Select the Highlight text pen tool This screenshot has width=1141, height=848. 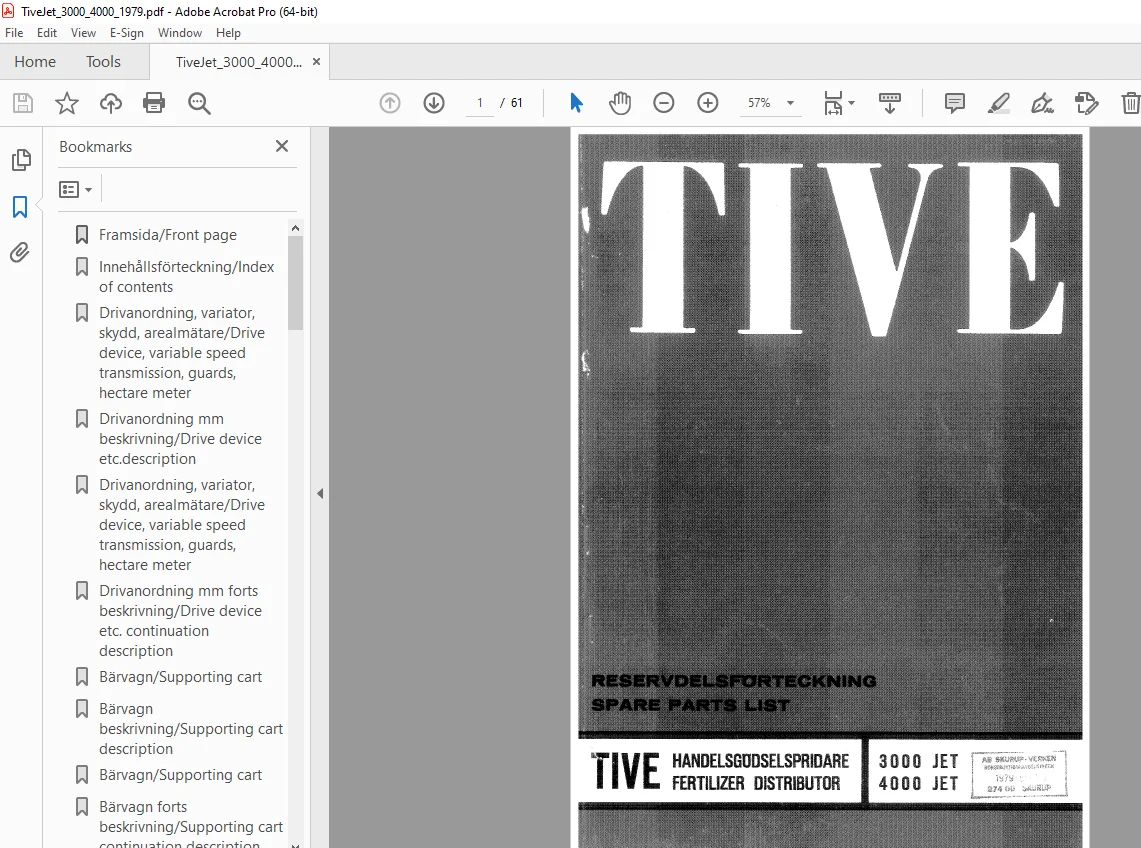tap(998, 103)
